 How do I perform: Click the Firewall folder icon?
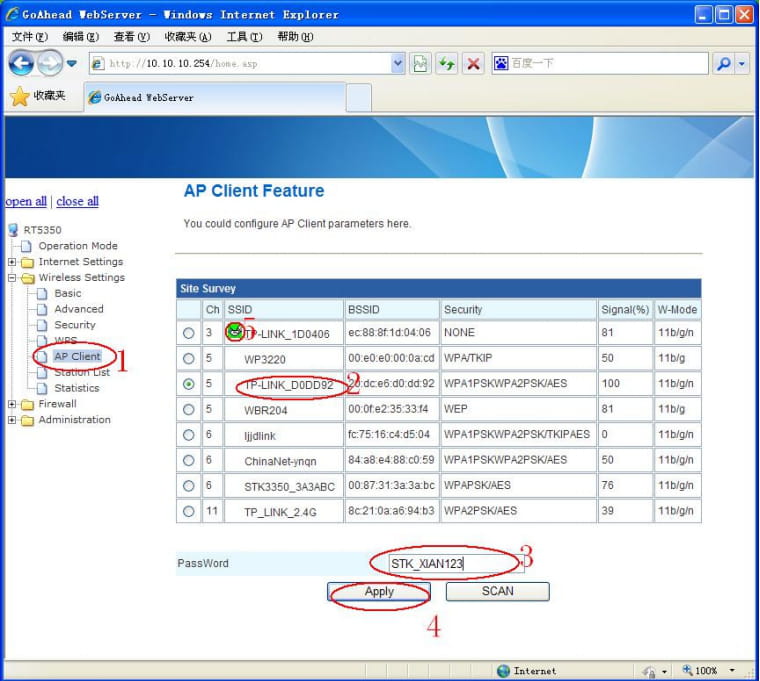28,404
